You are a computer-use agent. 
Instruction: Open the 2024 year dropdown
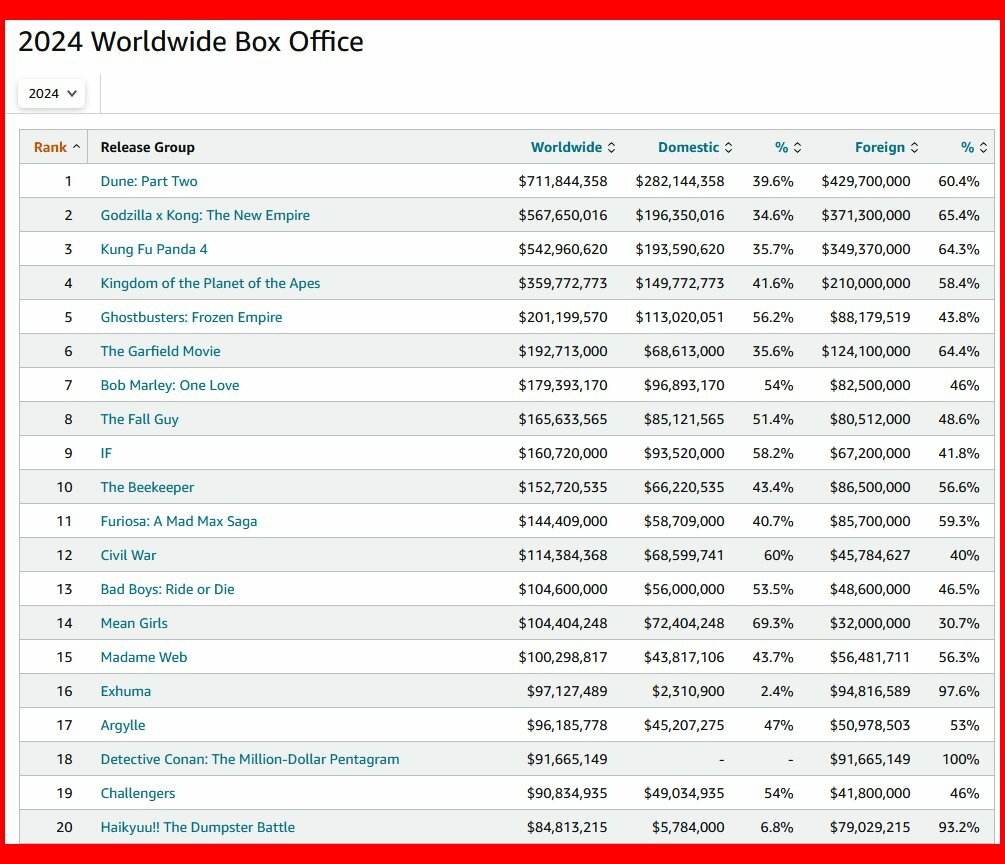[x=51, y=94]
